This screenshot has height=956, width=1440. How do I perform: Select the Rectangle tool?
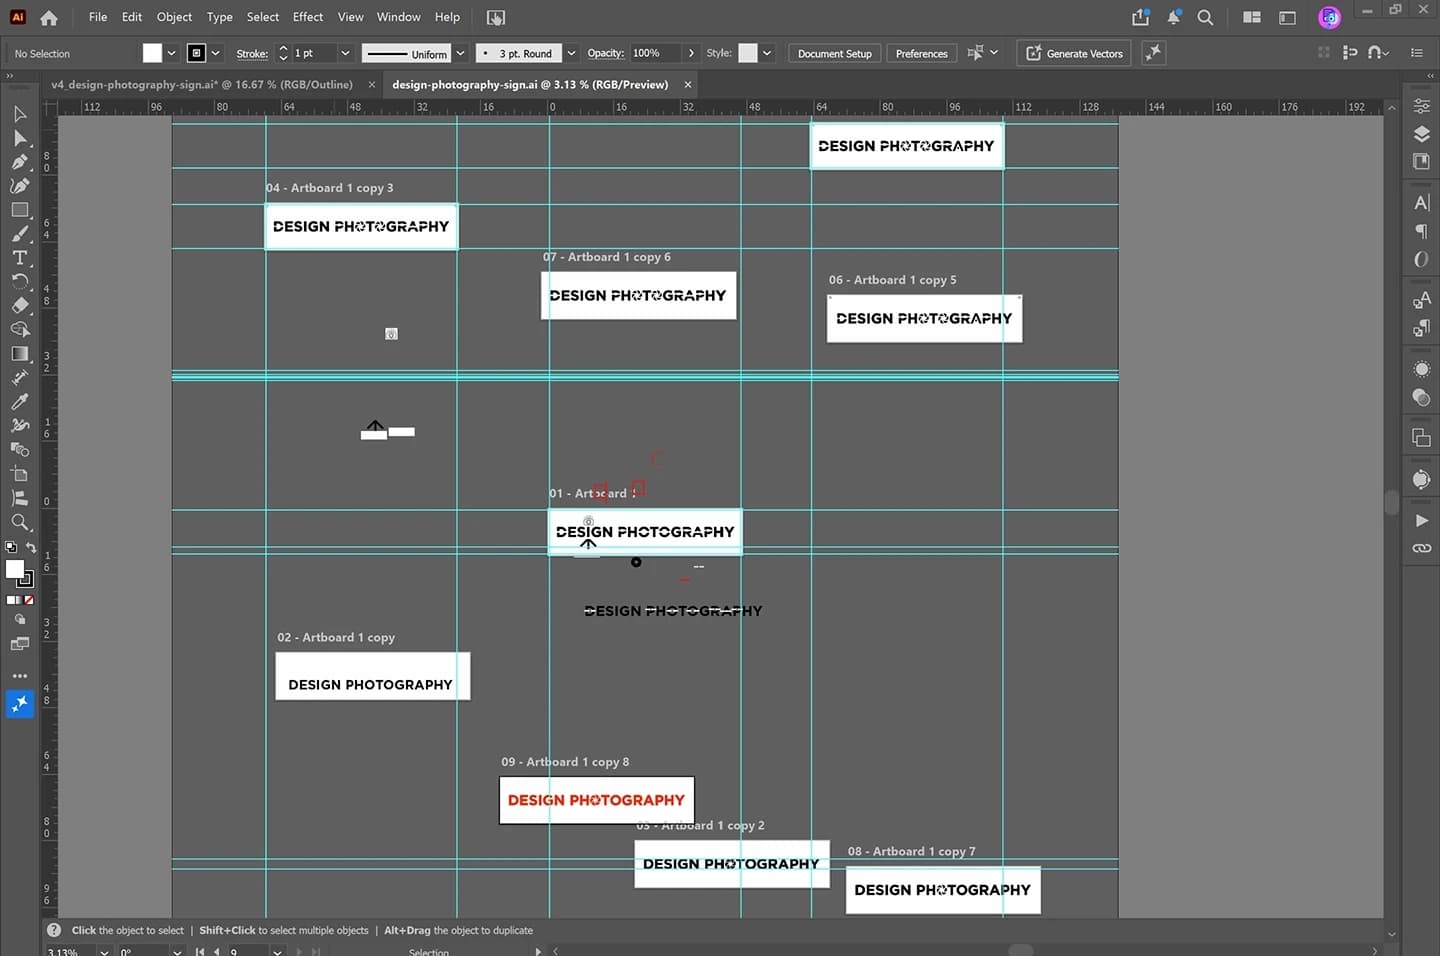[20, 210]
